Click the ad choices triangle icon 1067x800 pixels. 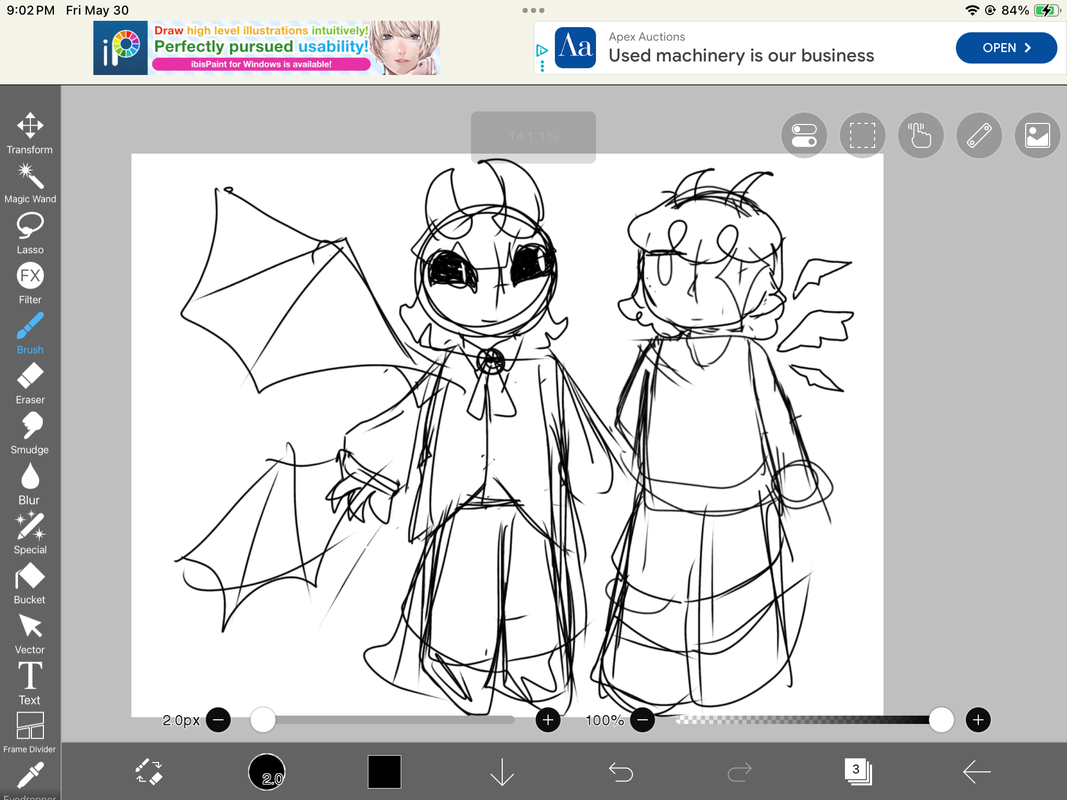542,50
